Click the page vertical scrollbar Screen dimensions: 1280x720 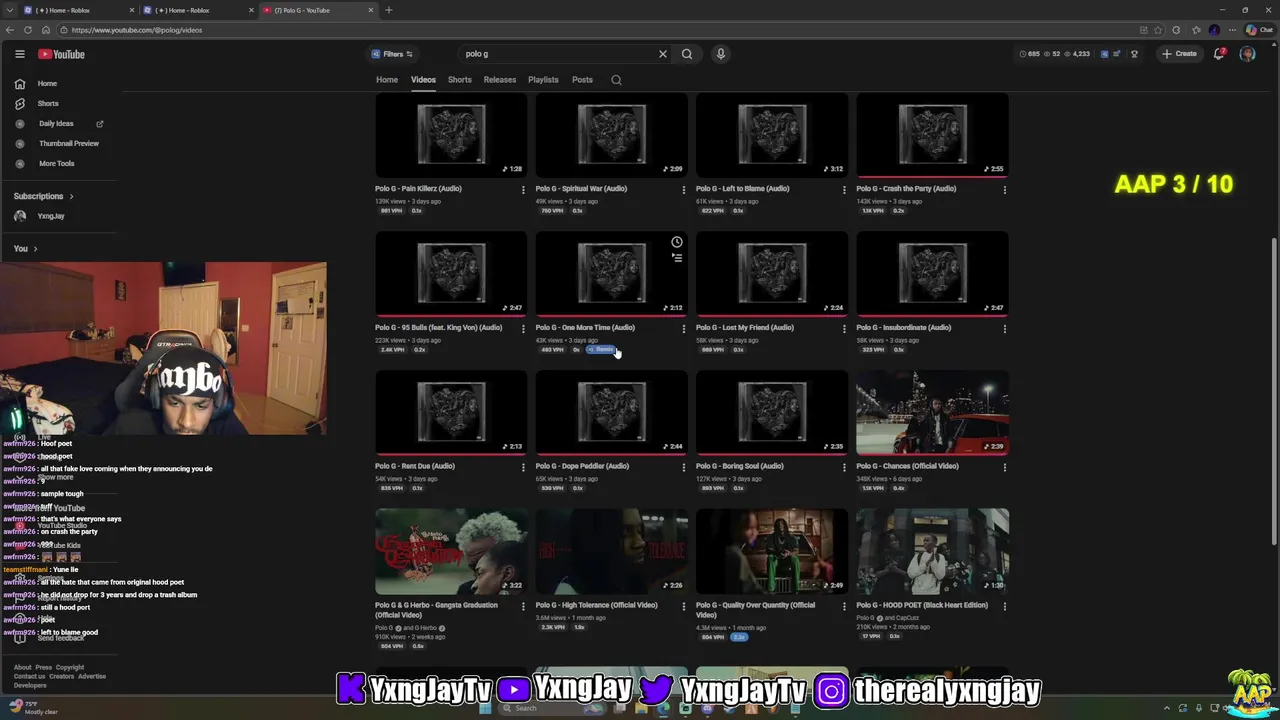[1273, 390]
